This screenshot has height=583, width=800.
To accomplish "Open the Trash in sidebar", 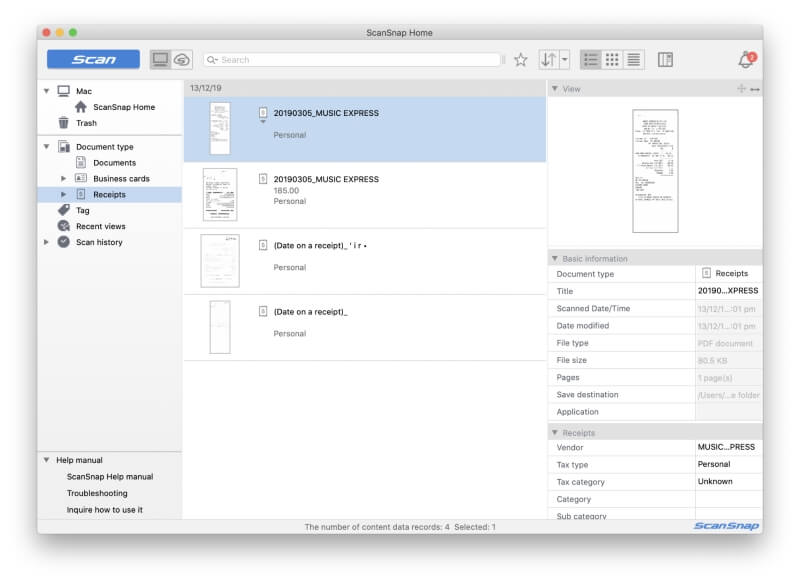I will 86,123.
